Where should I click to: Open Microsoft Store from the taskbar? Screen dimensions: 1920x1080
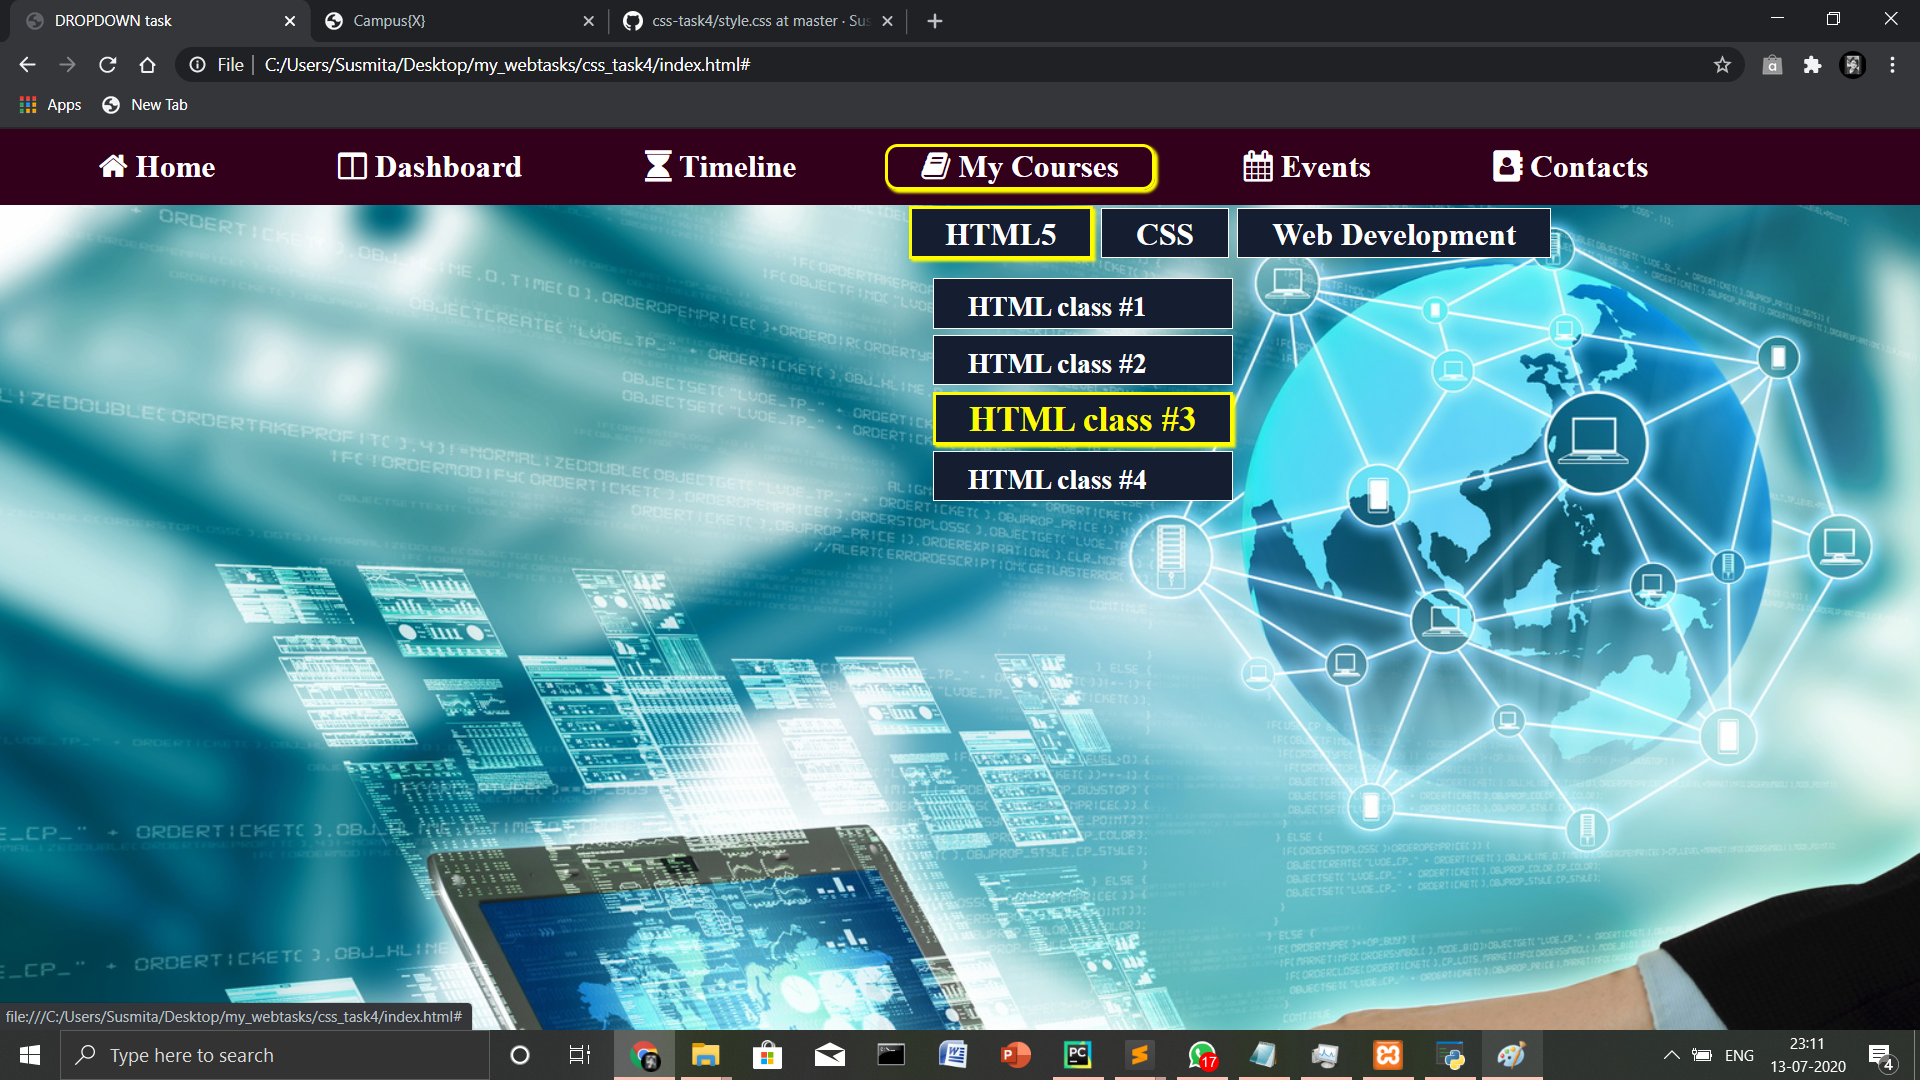767,1055
